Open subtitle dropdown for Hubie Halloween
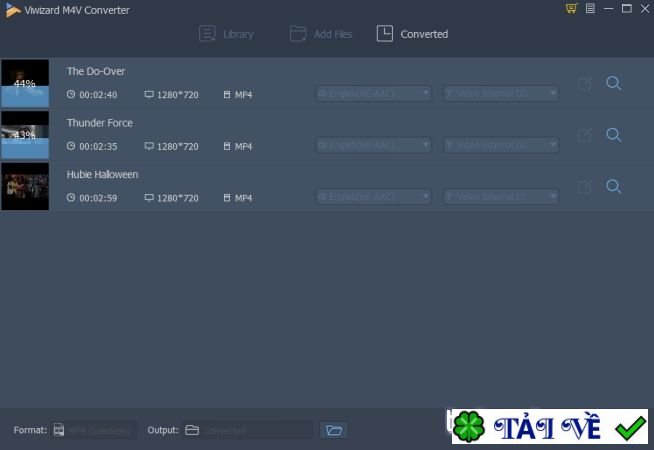The image size is (654, 450). 501,196
